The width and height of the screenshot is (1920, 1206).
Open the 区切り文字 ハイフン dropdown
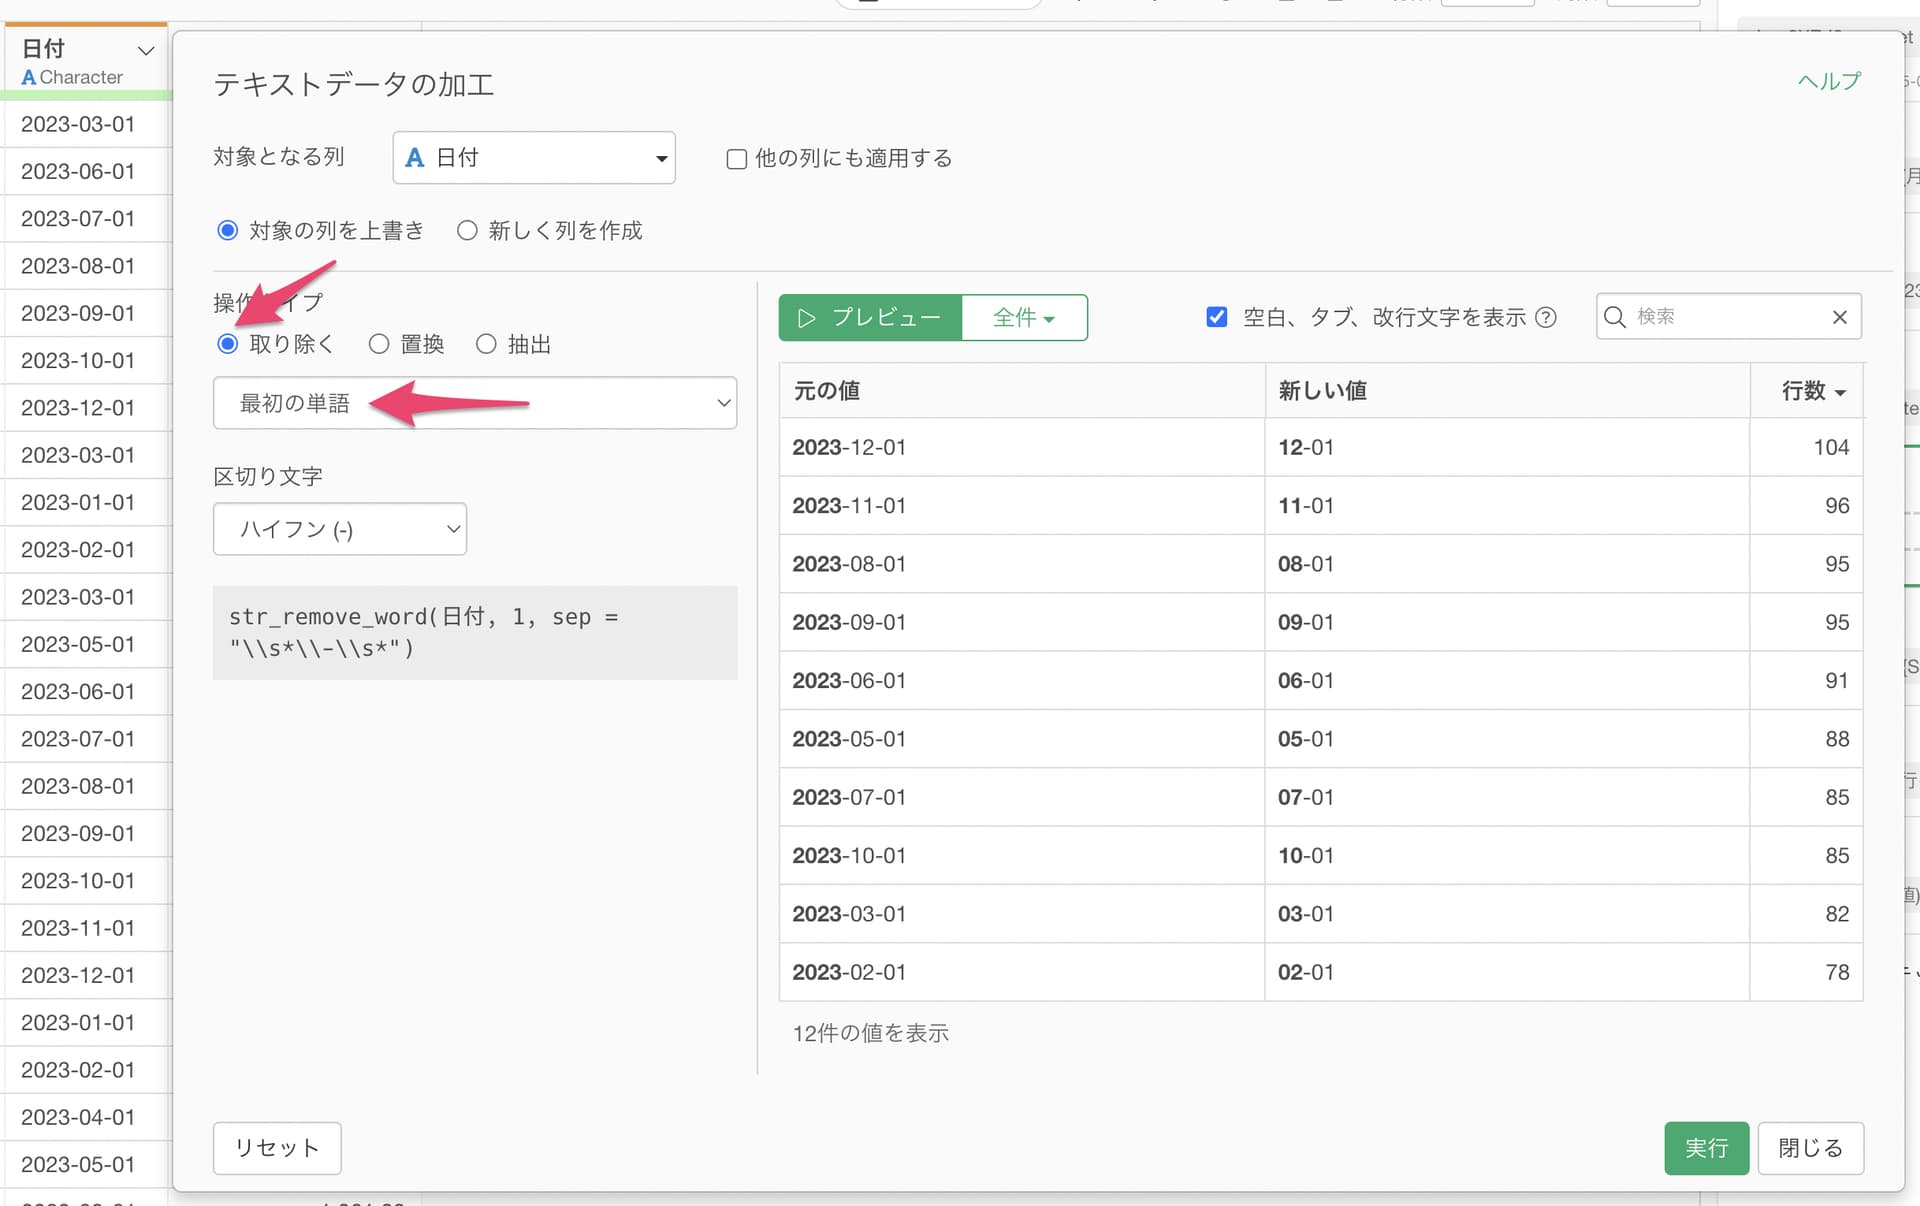pos(340,529)
